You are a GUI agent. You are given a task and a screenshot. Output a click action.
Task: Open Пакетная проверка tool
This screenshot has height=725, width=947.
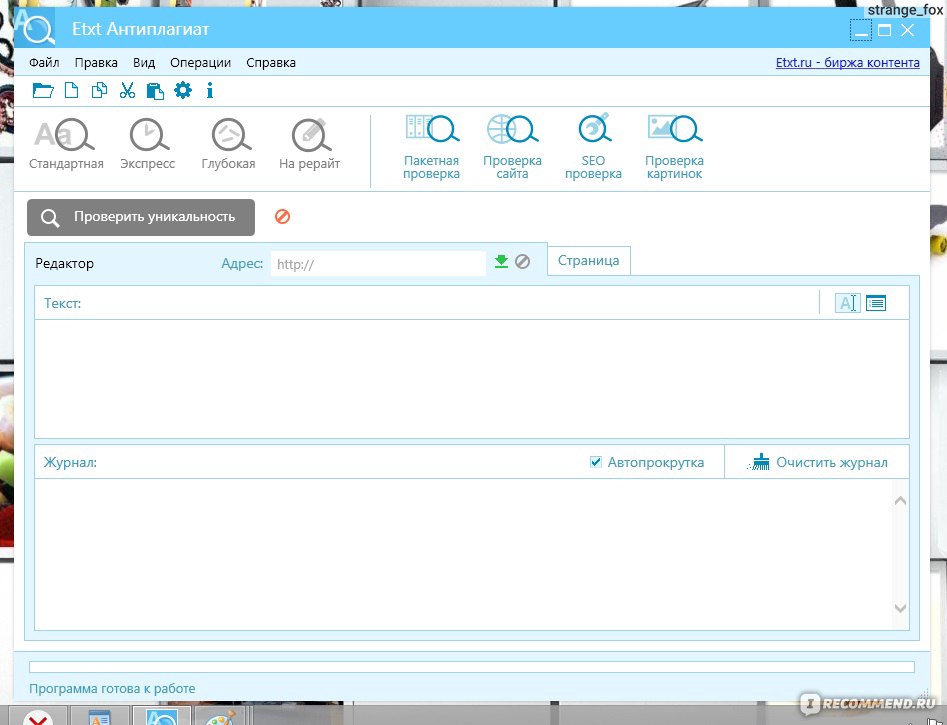(x=431, y=147)
